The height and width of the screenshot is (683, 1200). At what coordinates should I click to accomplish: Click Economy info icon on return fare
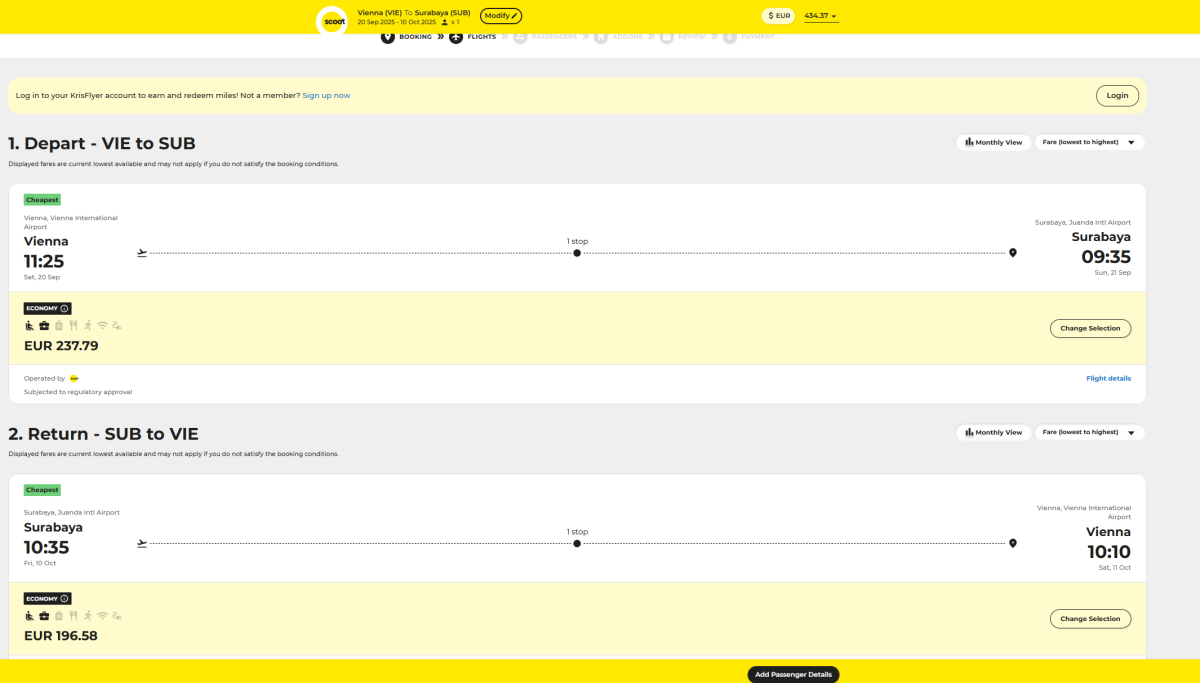tap(65, 599)
